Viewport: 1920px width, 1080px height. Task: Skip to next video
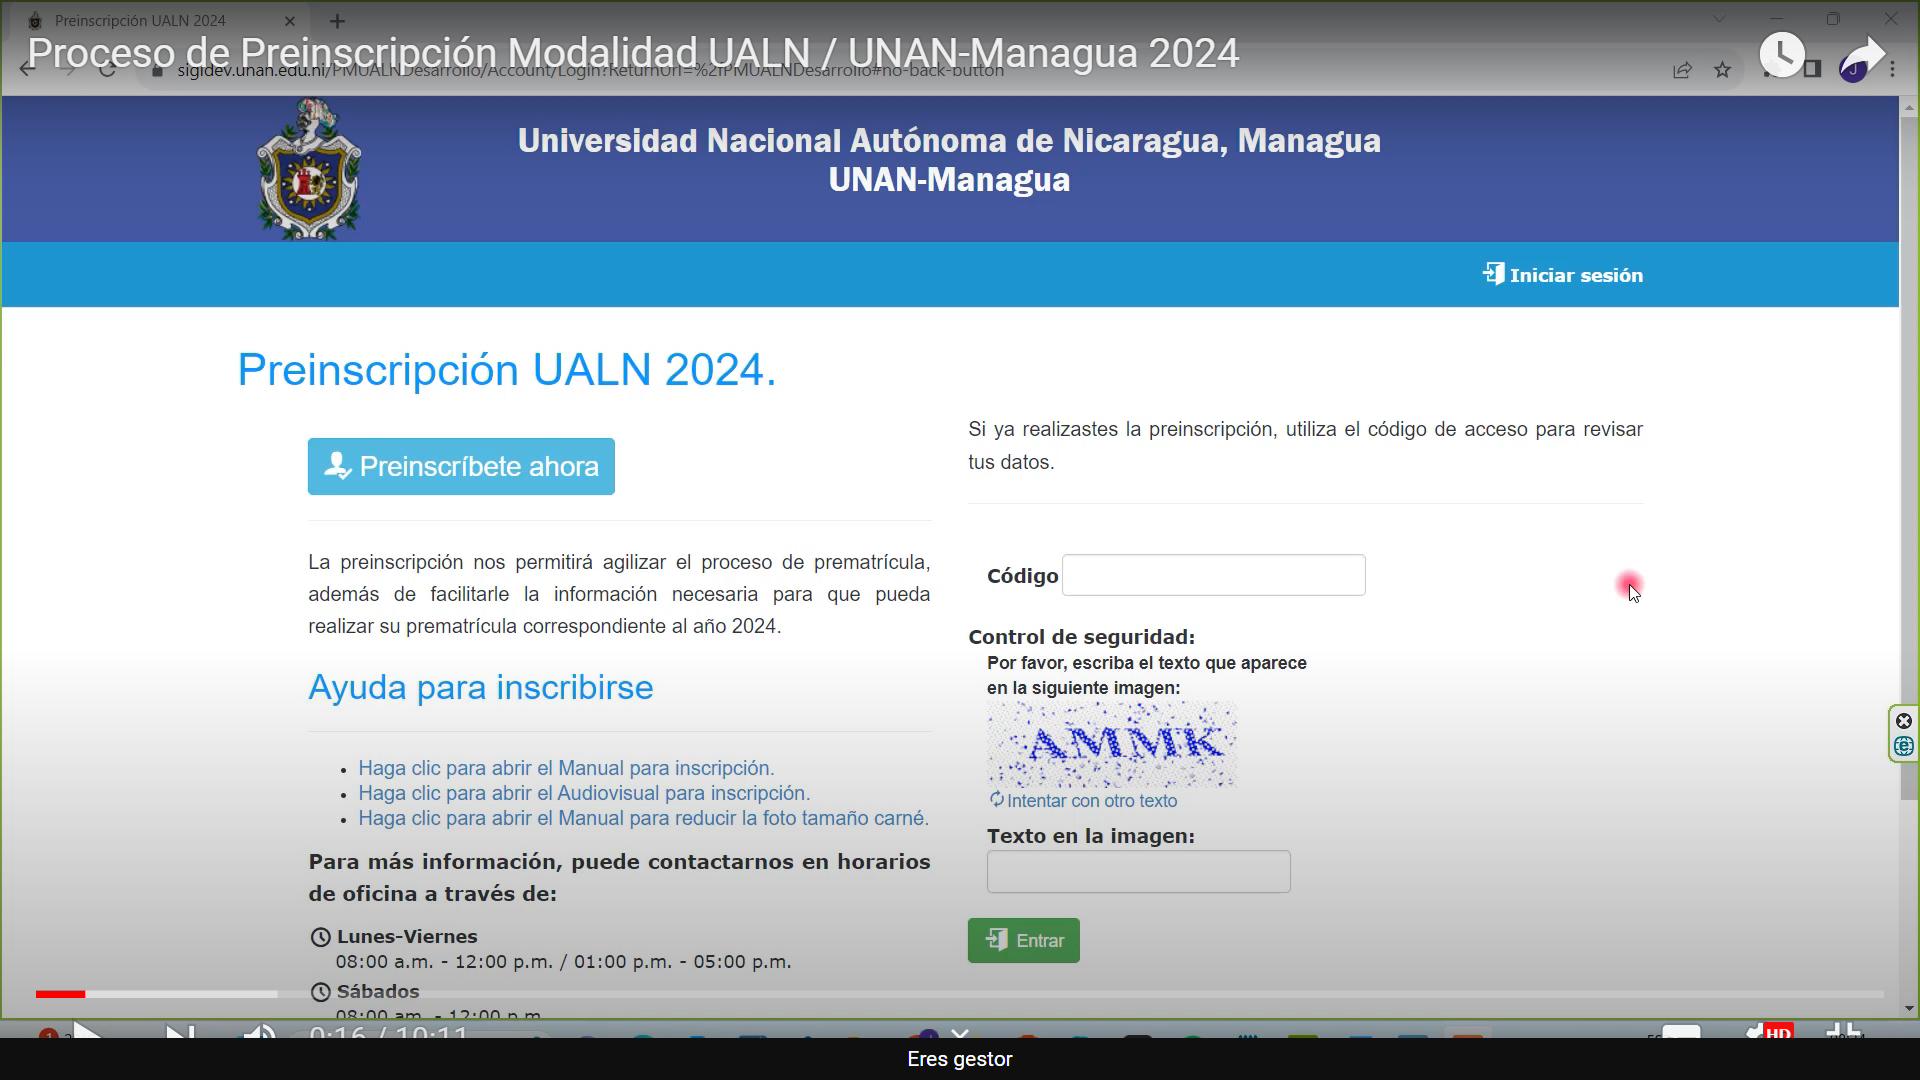[180, 1033]
